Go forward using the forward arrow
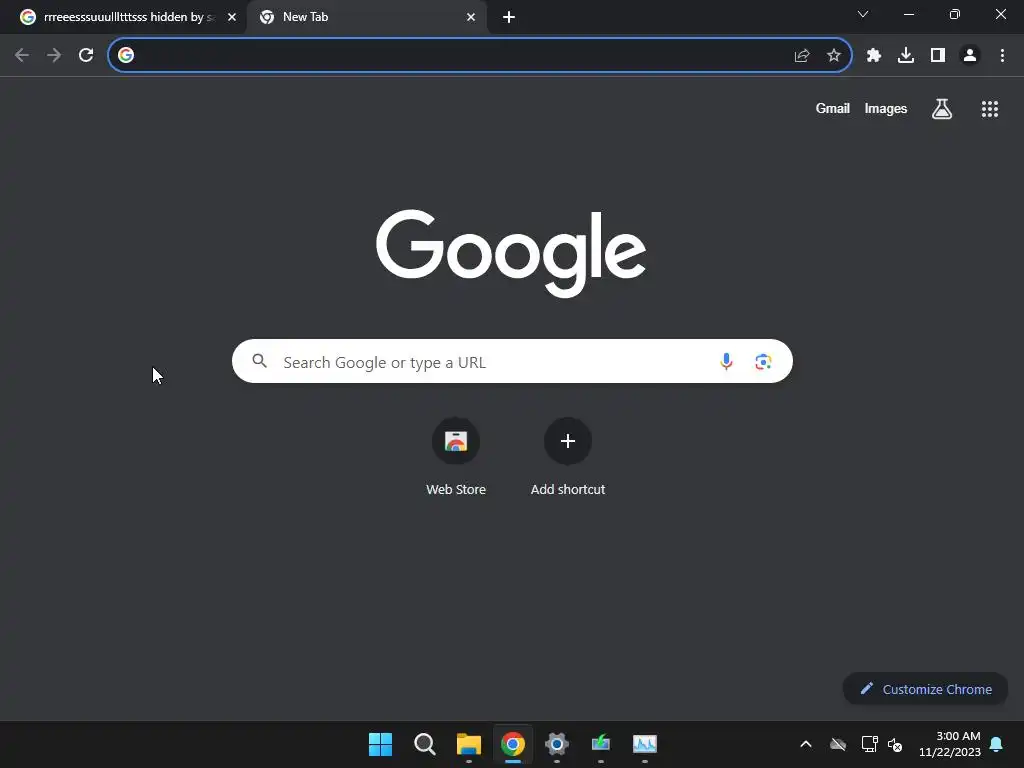This screenshot has width=1024, height=768. coord(54,56)
